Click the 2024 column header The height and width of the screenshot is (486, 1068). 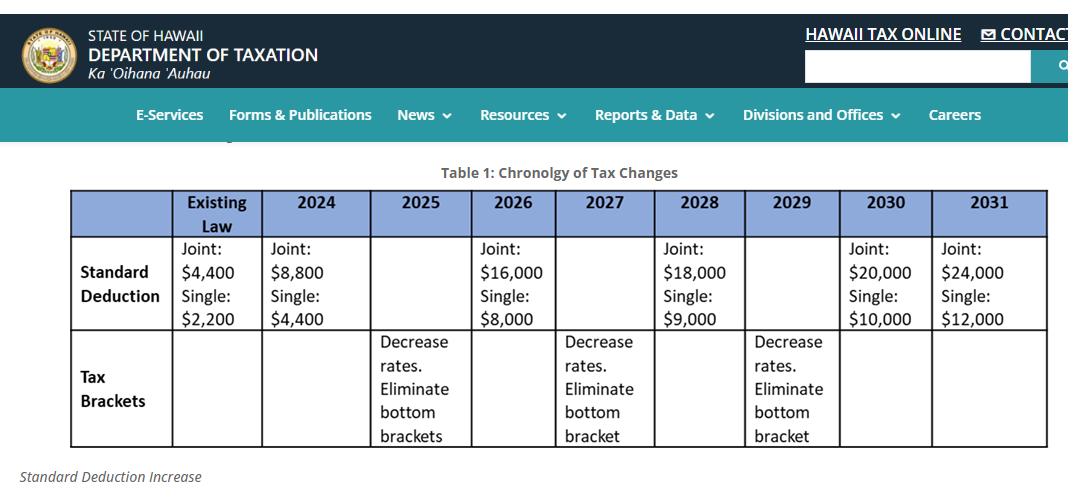pyautogui.click(x=316, y=203)
